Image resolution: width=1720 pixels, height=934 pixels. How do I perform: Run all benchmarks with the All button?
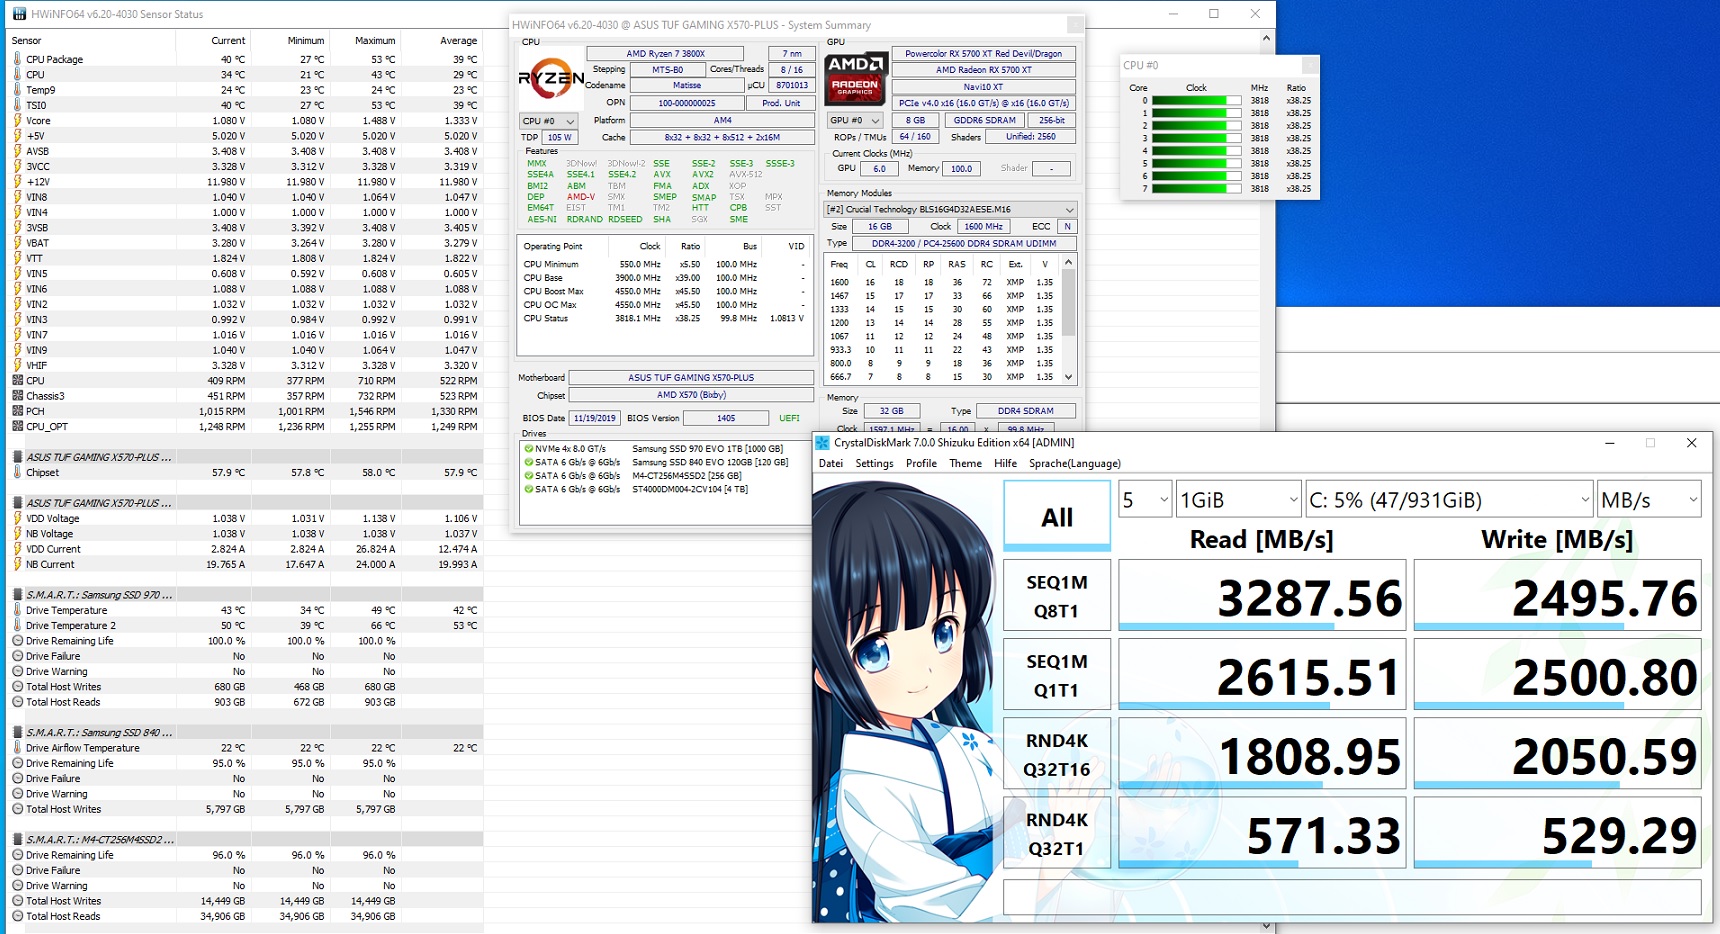pyautogui.click(x=1057, y=516)
